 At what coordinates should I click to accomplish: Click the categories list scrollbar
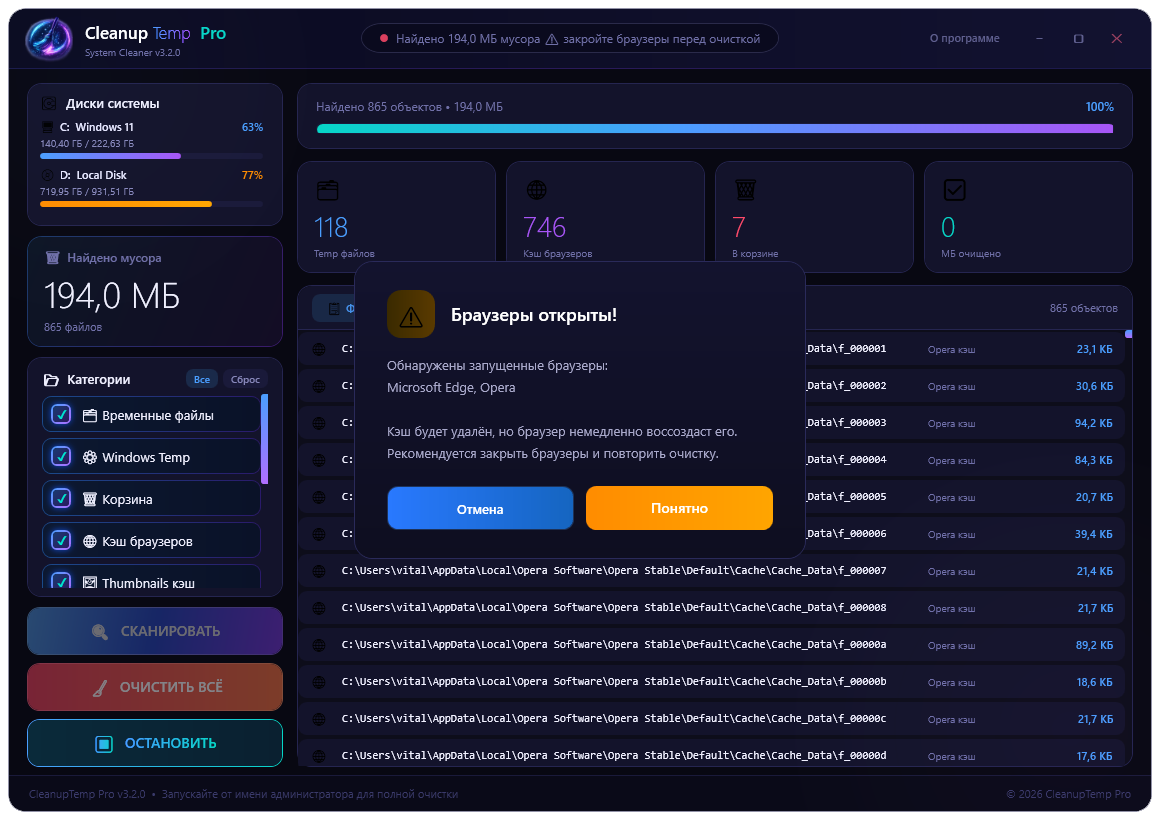(x=265, y=439)
